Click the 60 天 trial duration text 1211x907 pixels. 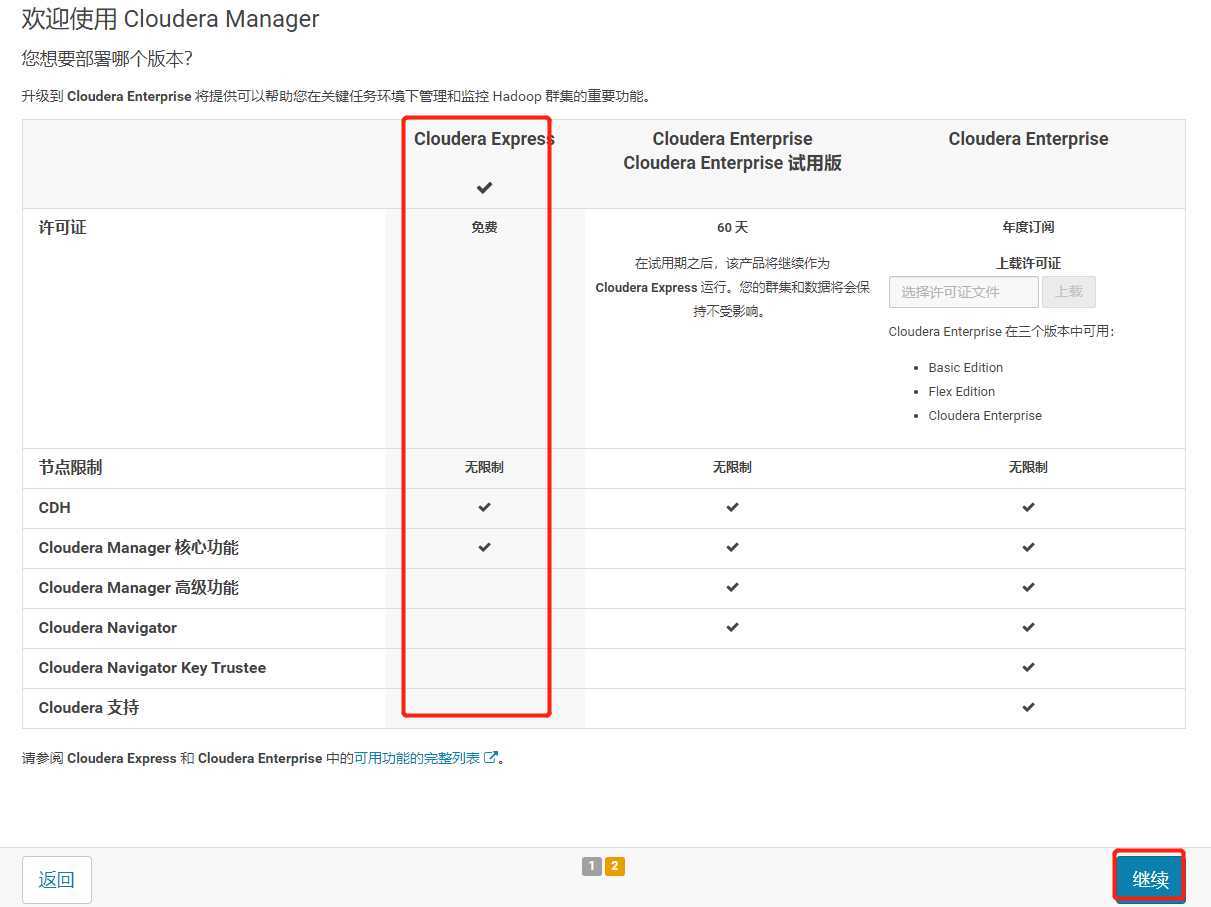(732, 227)
